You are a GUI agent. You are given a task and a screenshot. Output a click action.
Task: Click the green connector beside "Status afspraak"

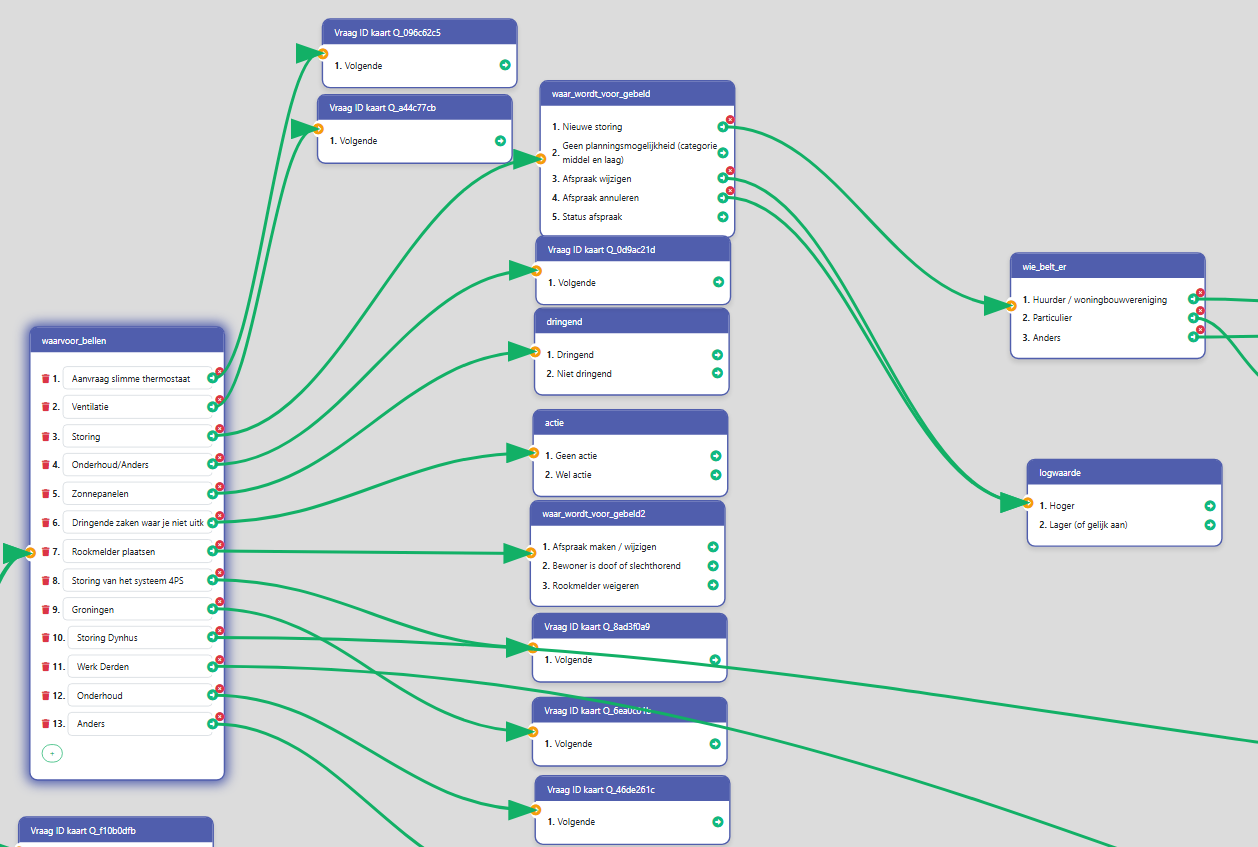pos(723,216)
